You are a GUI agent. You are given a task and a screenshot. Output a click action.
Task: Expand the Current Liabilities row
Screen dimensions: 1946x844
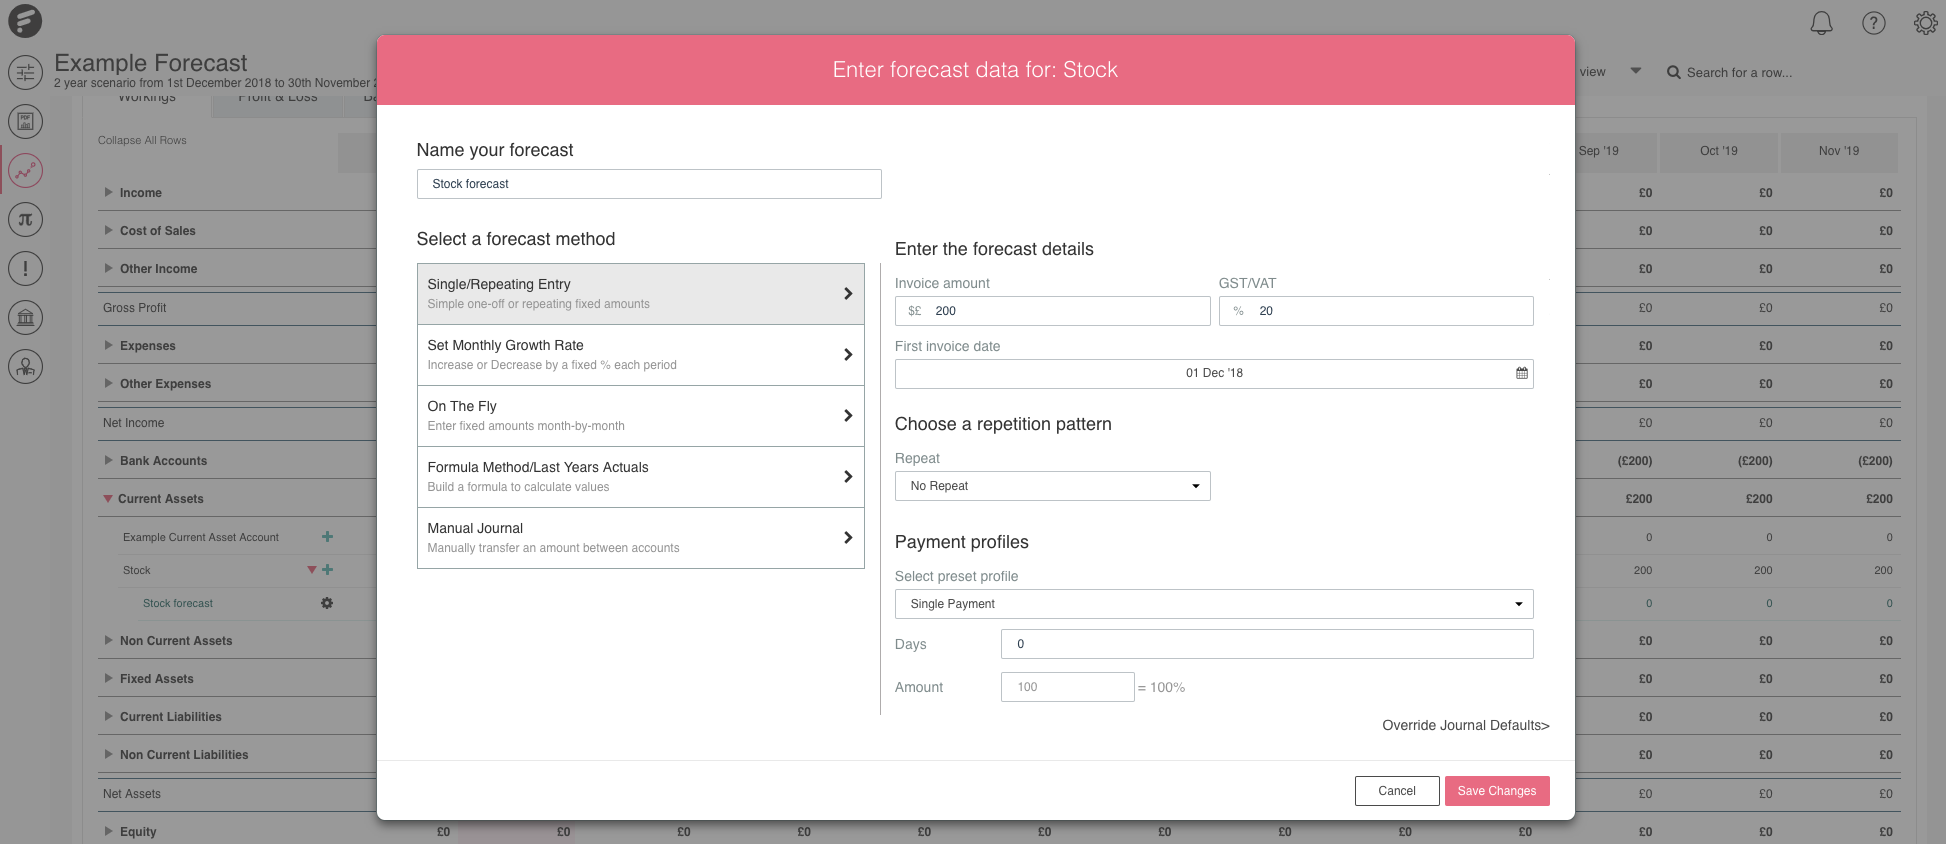[108, 716]
